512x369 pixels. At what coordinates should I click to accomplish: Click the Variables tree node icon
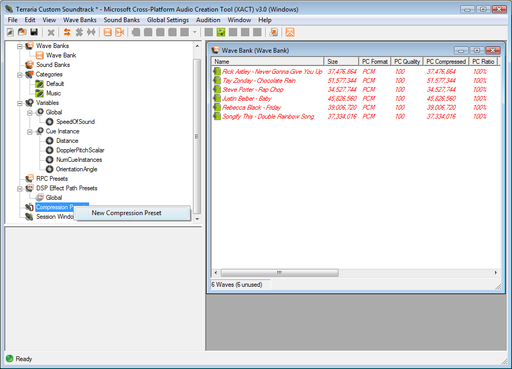click(30, 103)
